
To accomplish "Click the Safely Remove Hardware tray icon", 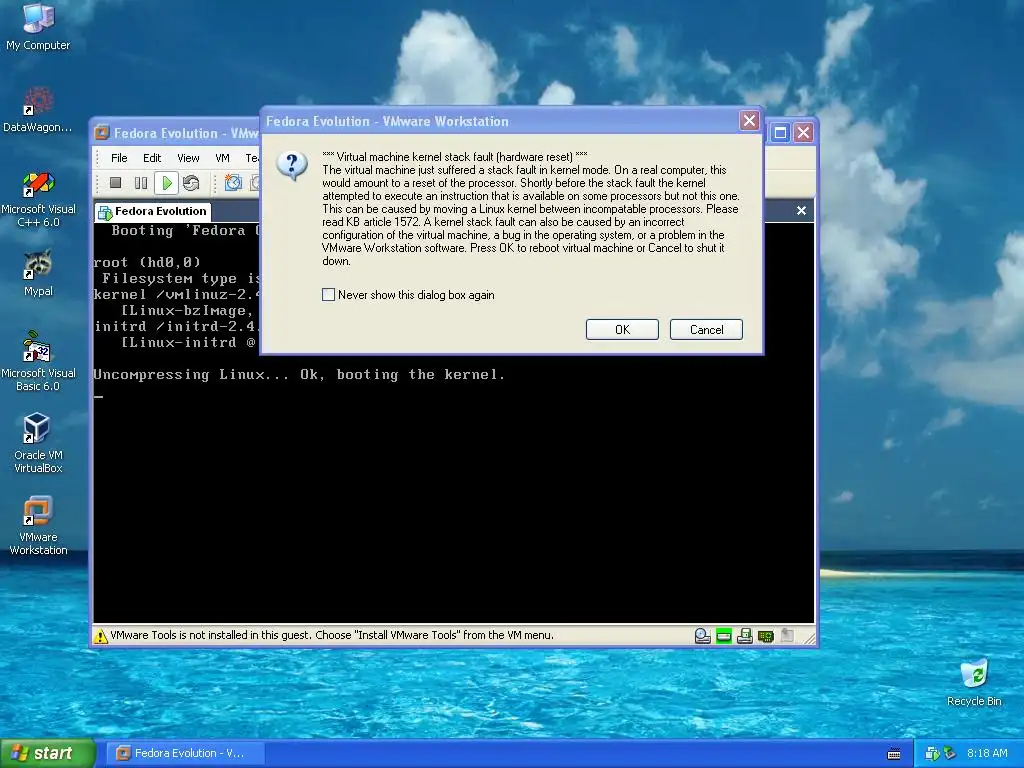I will tap(949, 754).
